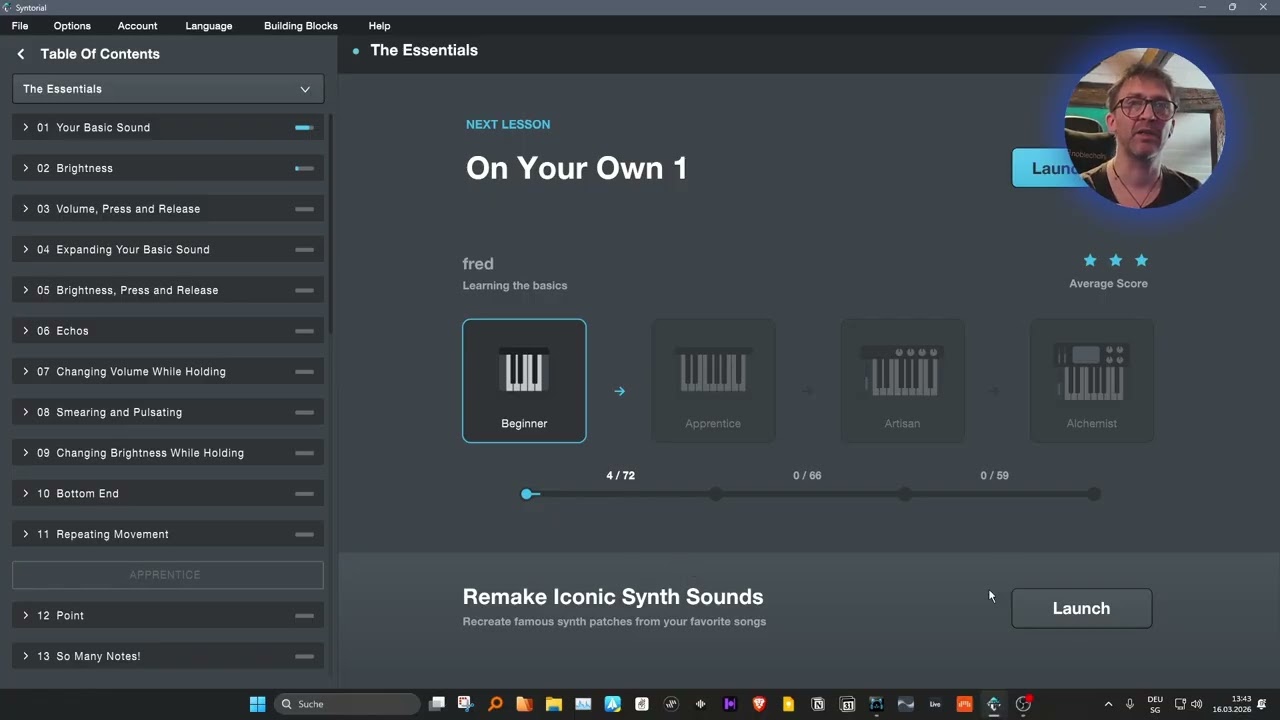The width and height of the screenshot is (1280, 720).
Task: Click the 4 / 72 progress count
Action: pos(620,476)
